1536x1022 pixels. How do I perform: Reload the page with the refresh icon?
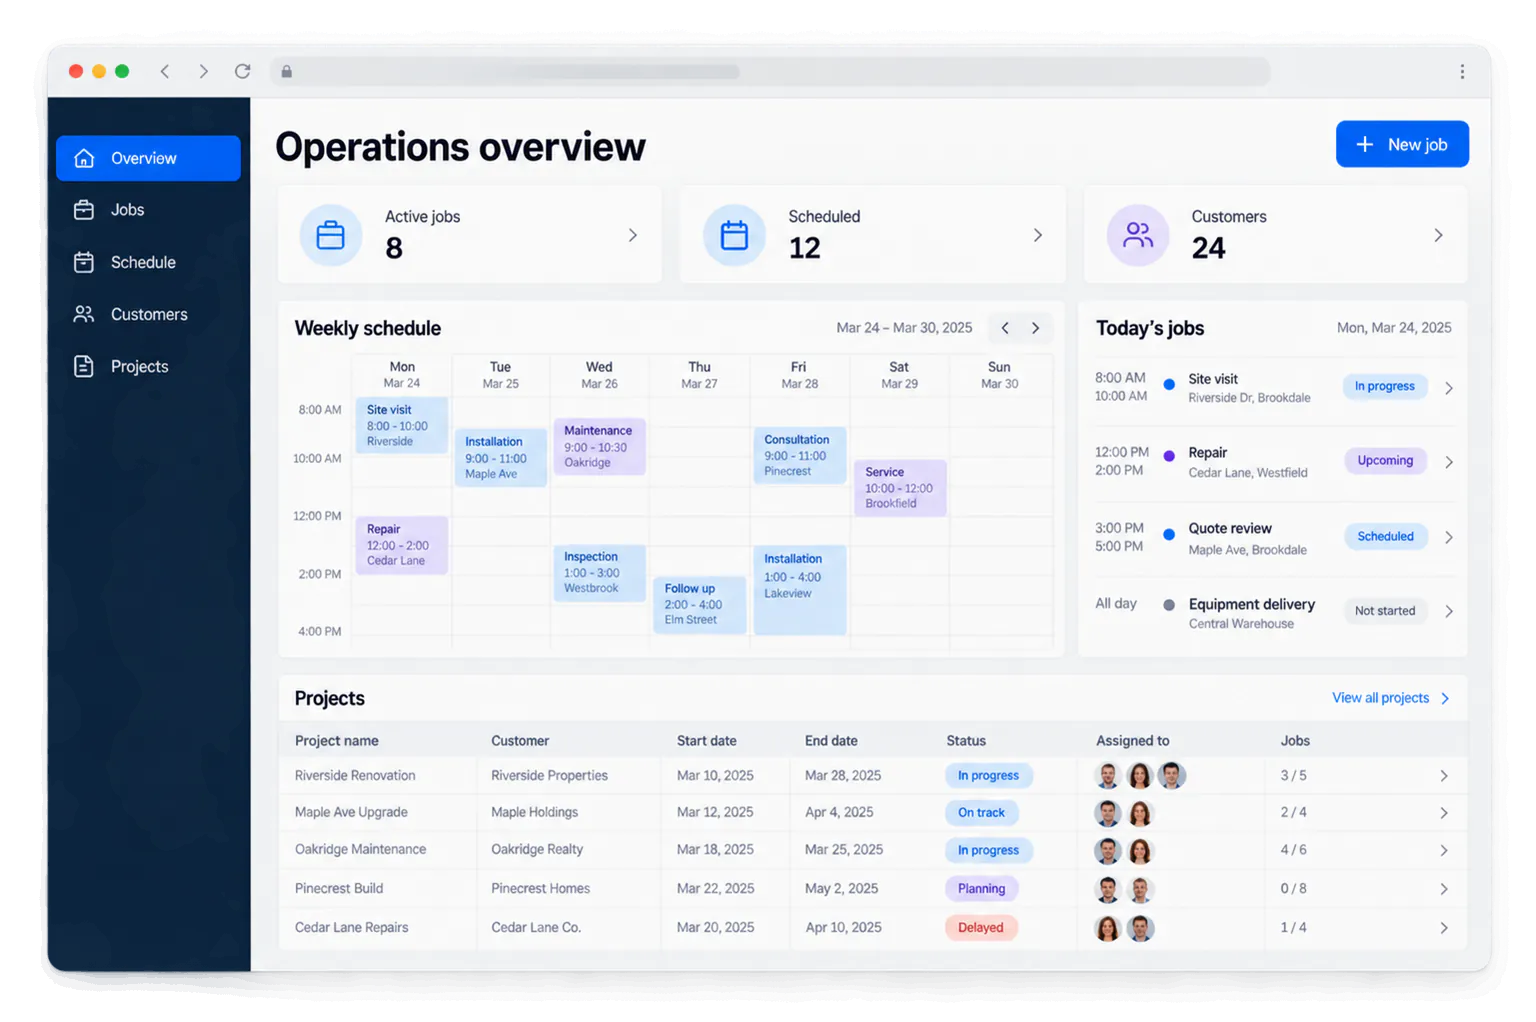click(x=242, y=71)
